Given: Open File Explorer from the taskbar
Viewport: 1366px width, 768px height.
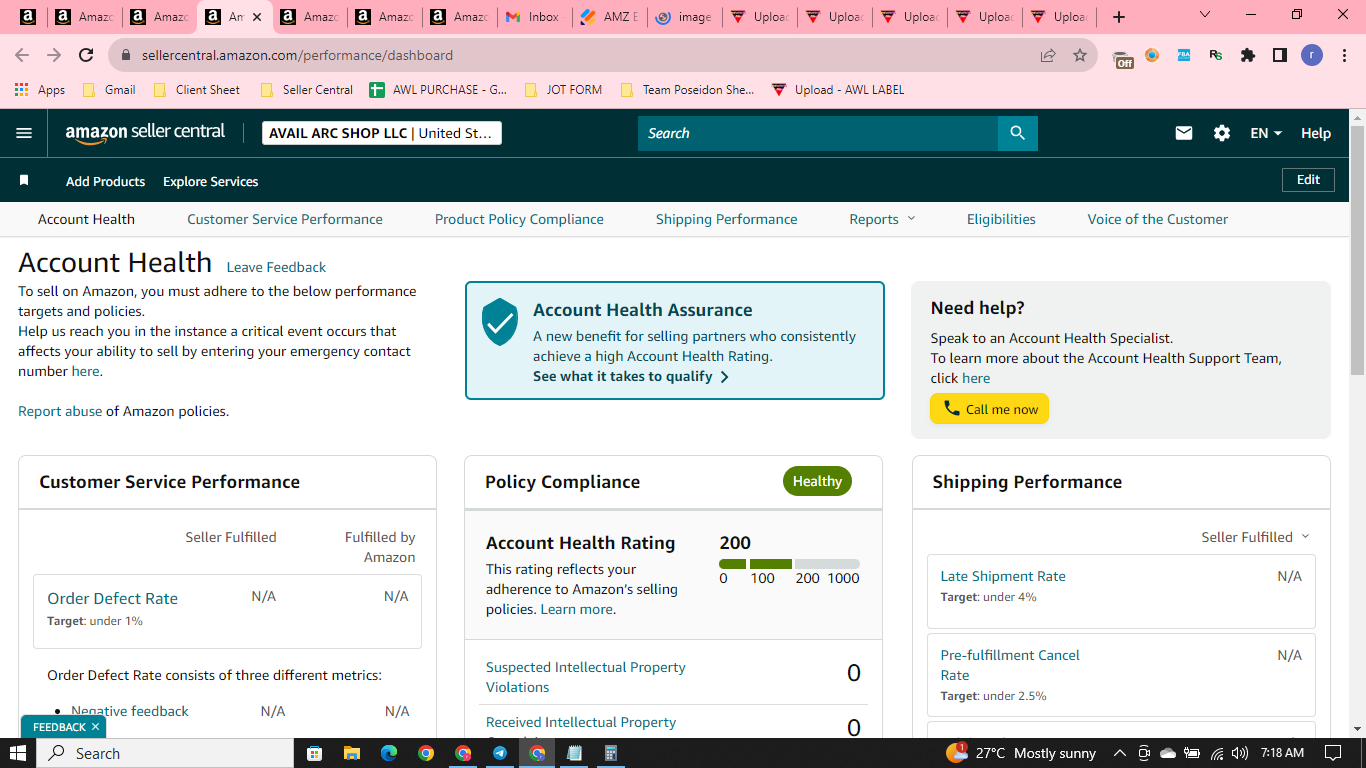Looking at the screenshot, I should [351, 753].
